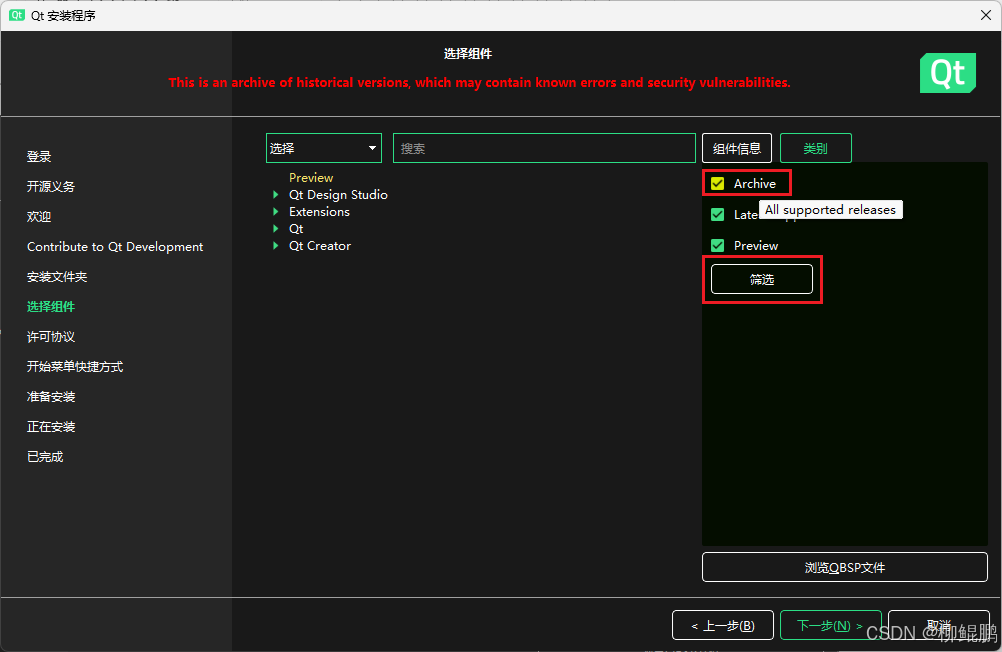Click the 筛选 filter button

coord(762,279)
